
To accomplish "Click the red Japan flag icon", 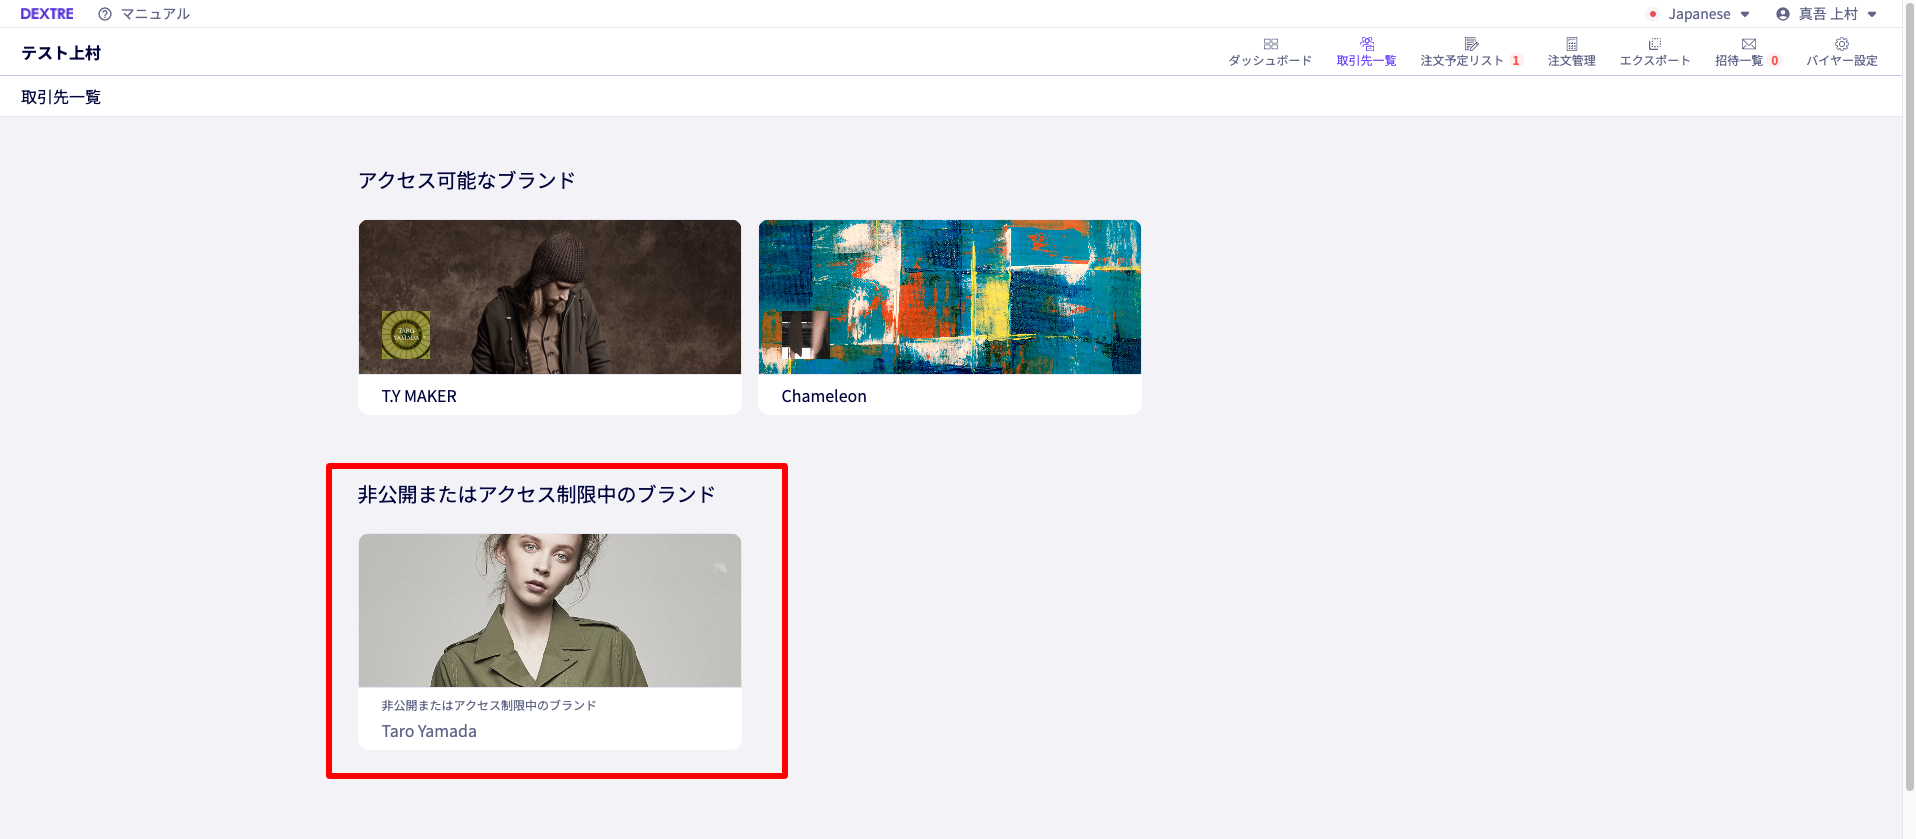I will (1653, 14).
